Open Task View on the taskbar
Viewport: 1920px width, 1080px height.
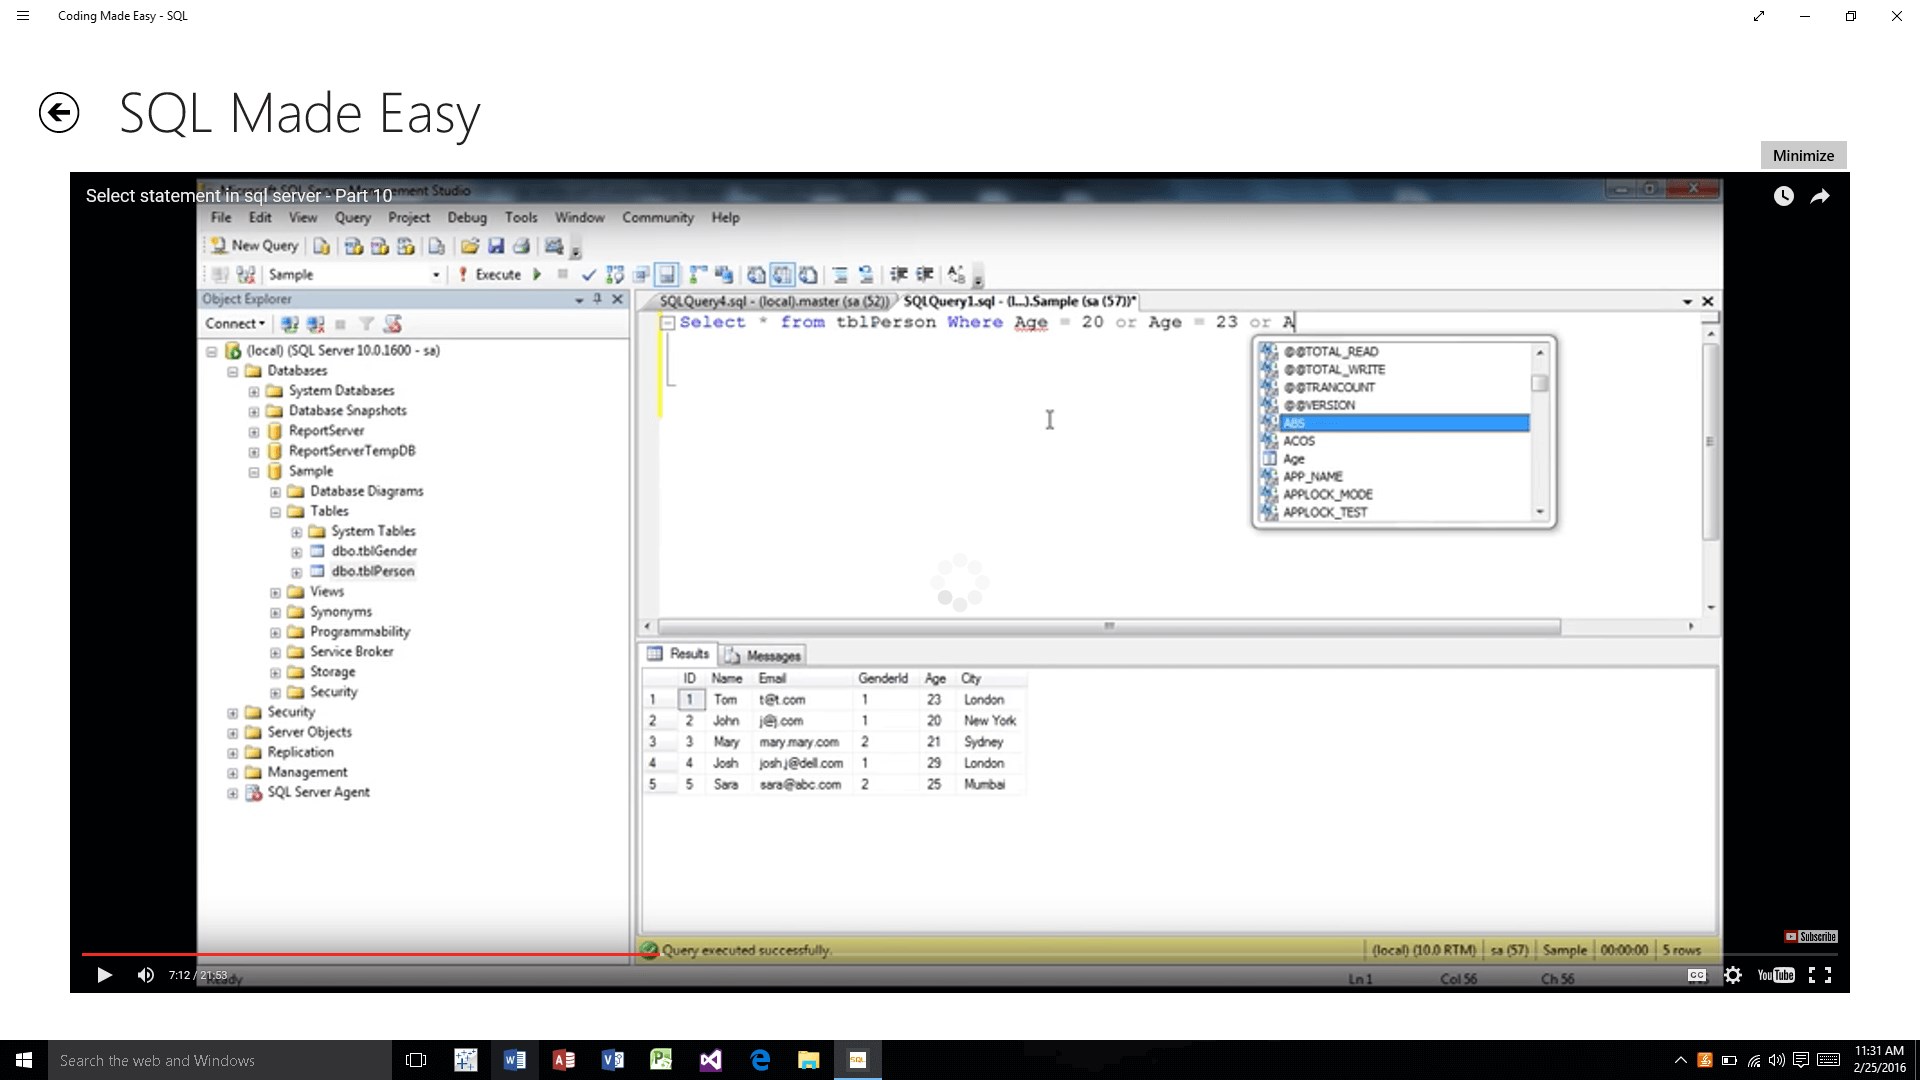[x=416, y=1060]
